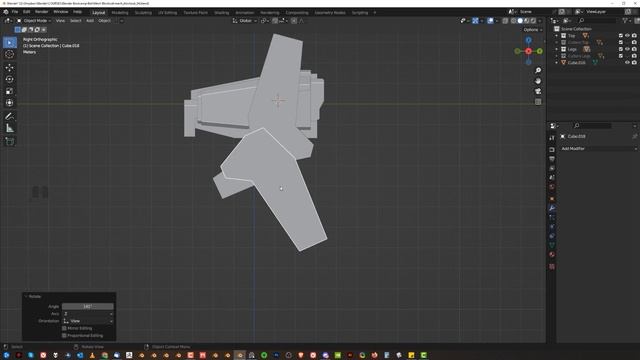This screenshot has width=640, height=360.
Task: Select the 3D Cursor tool
Action: 10,54
